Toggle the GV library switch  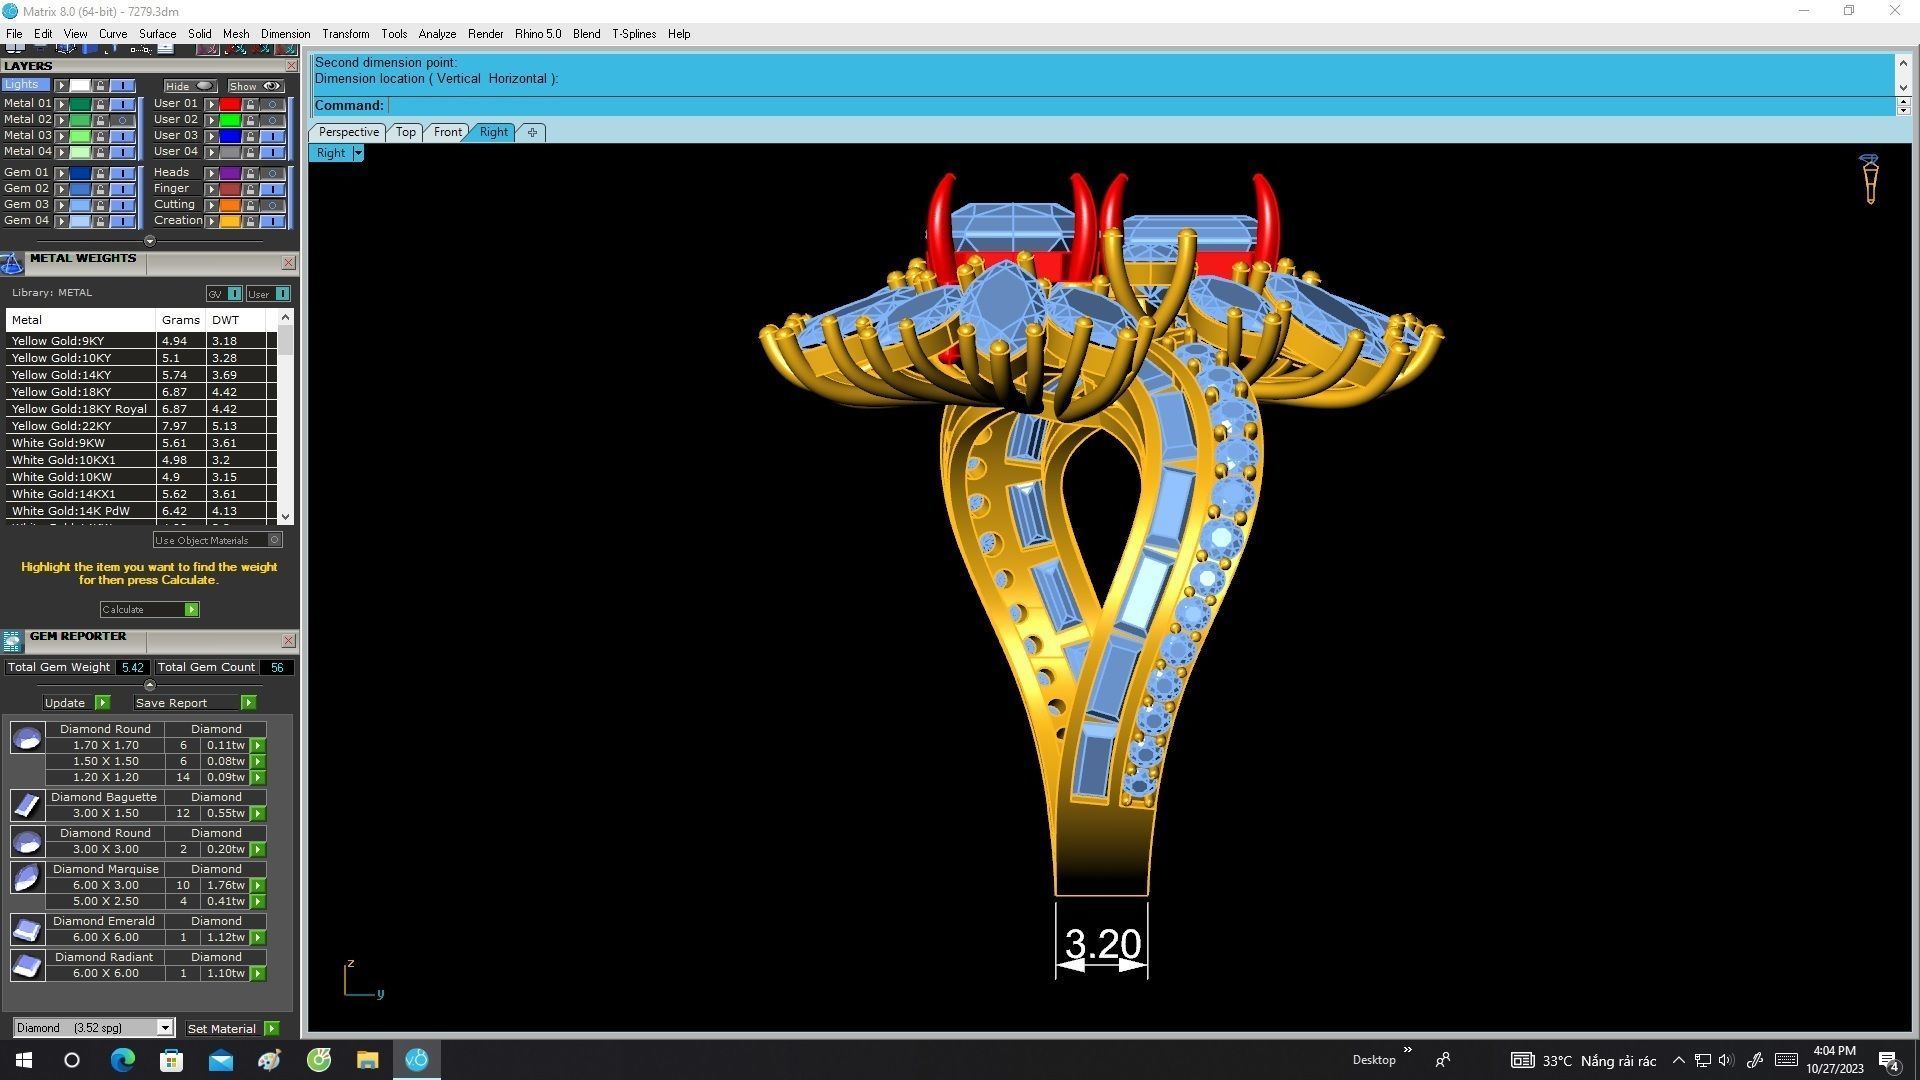pyautogui.click(x=234, y=294)
